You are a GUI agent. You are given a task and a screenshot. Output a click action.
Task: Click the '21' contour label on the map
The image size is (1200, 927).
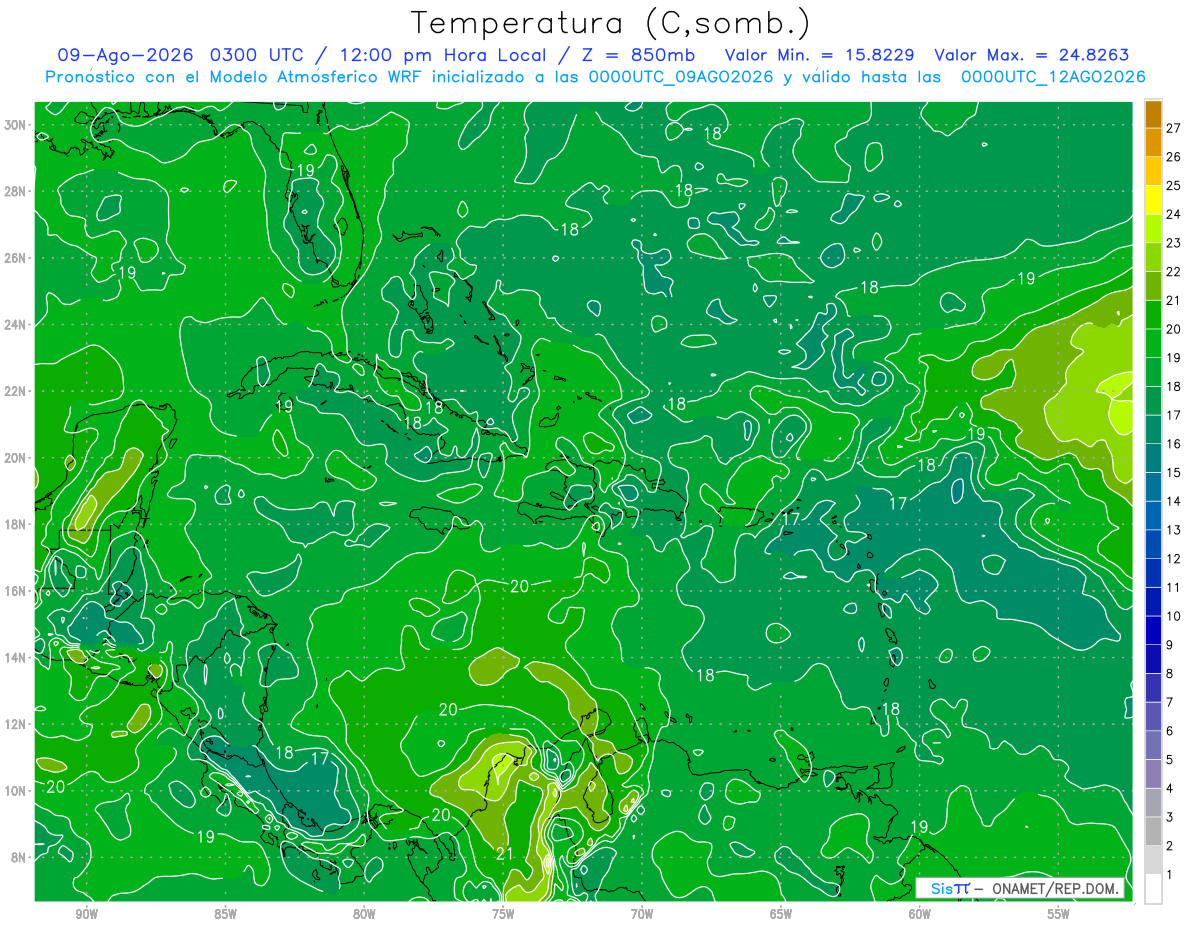point(505,853)
